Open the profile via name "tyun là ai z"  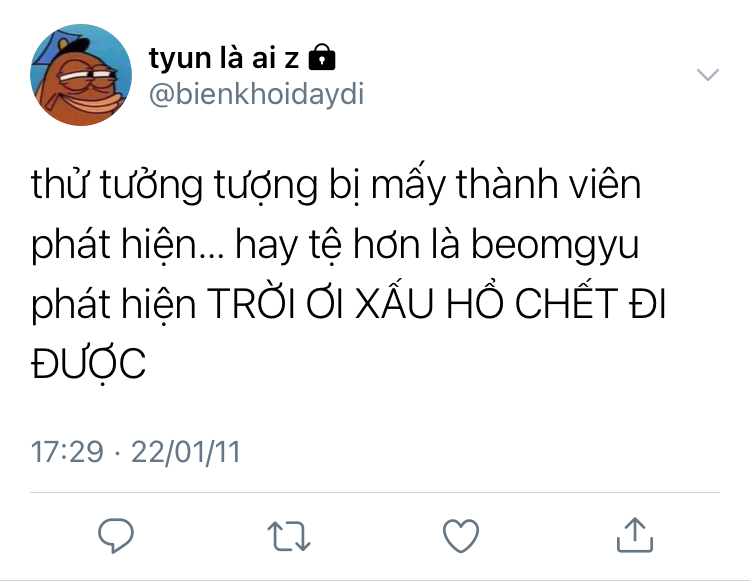tap(224, 58)
